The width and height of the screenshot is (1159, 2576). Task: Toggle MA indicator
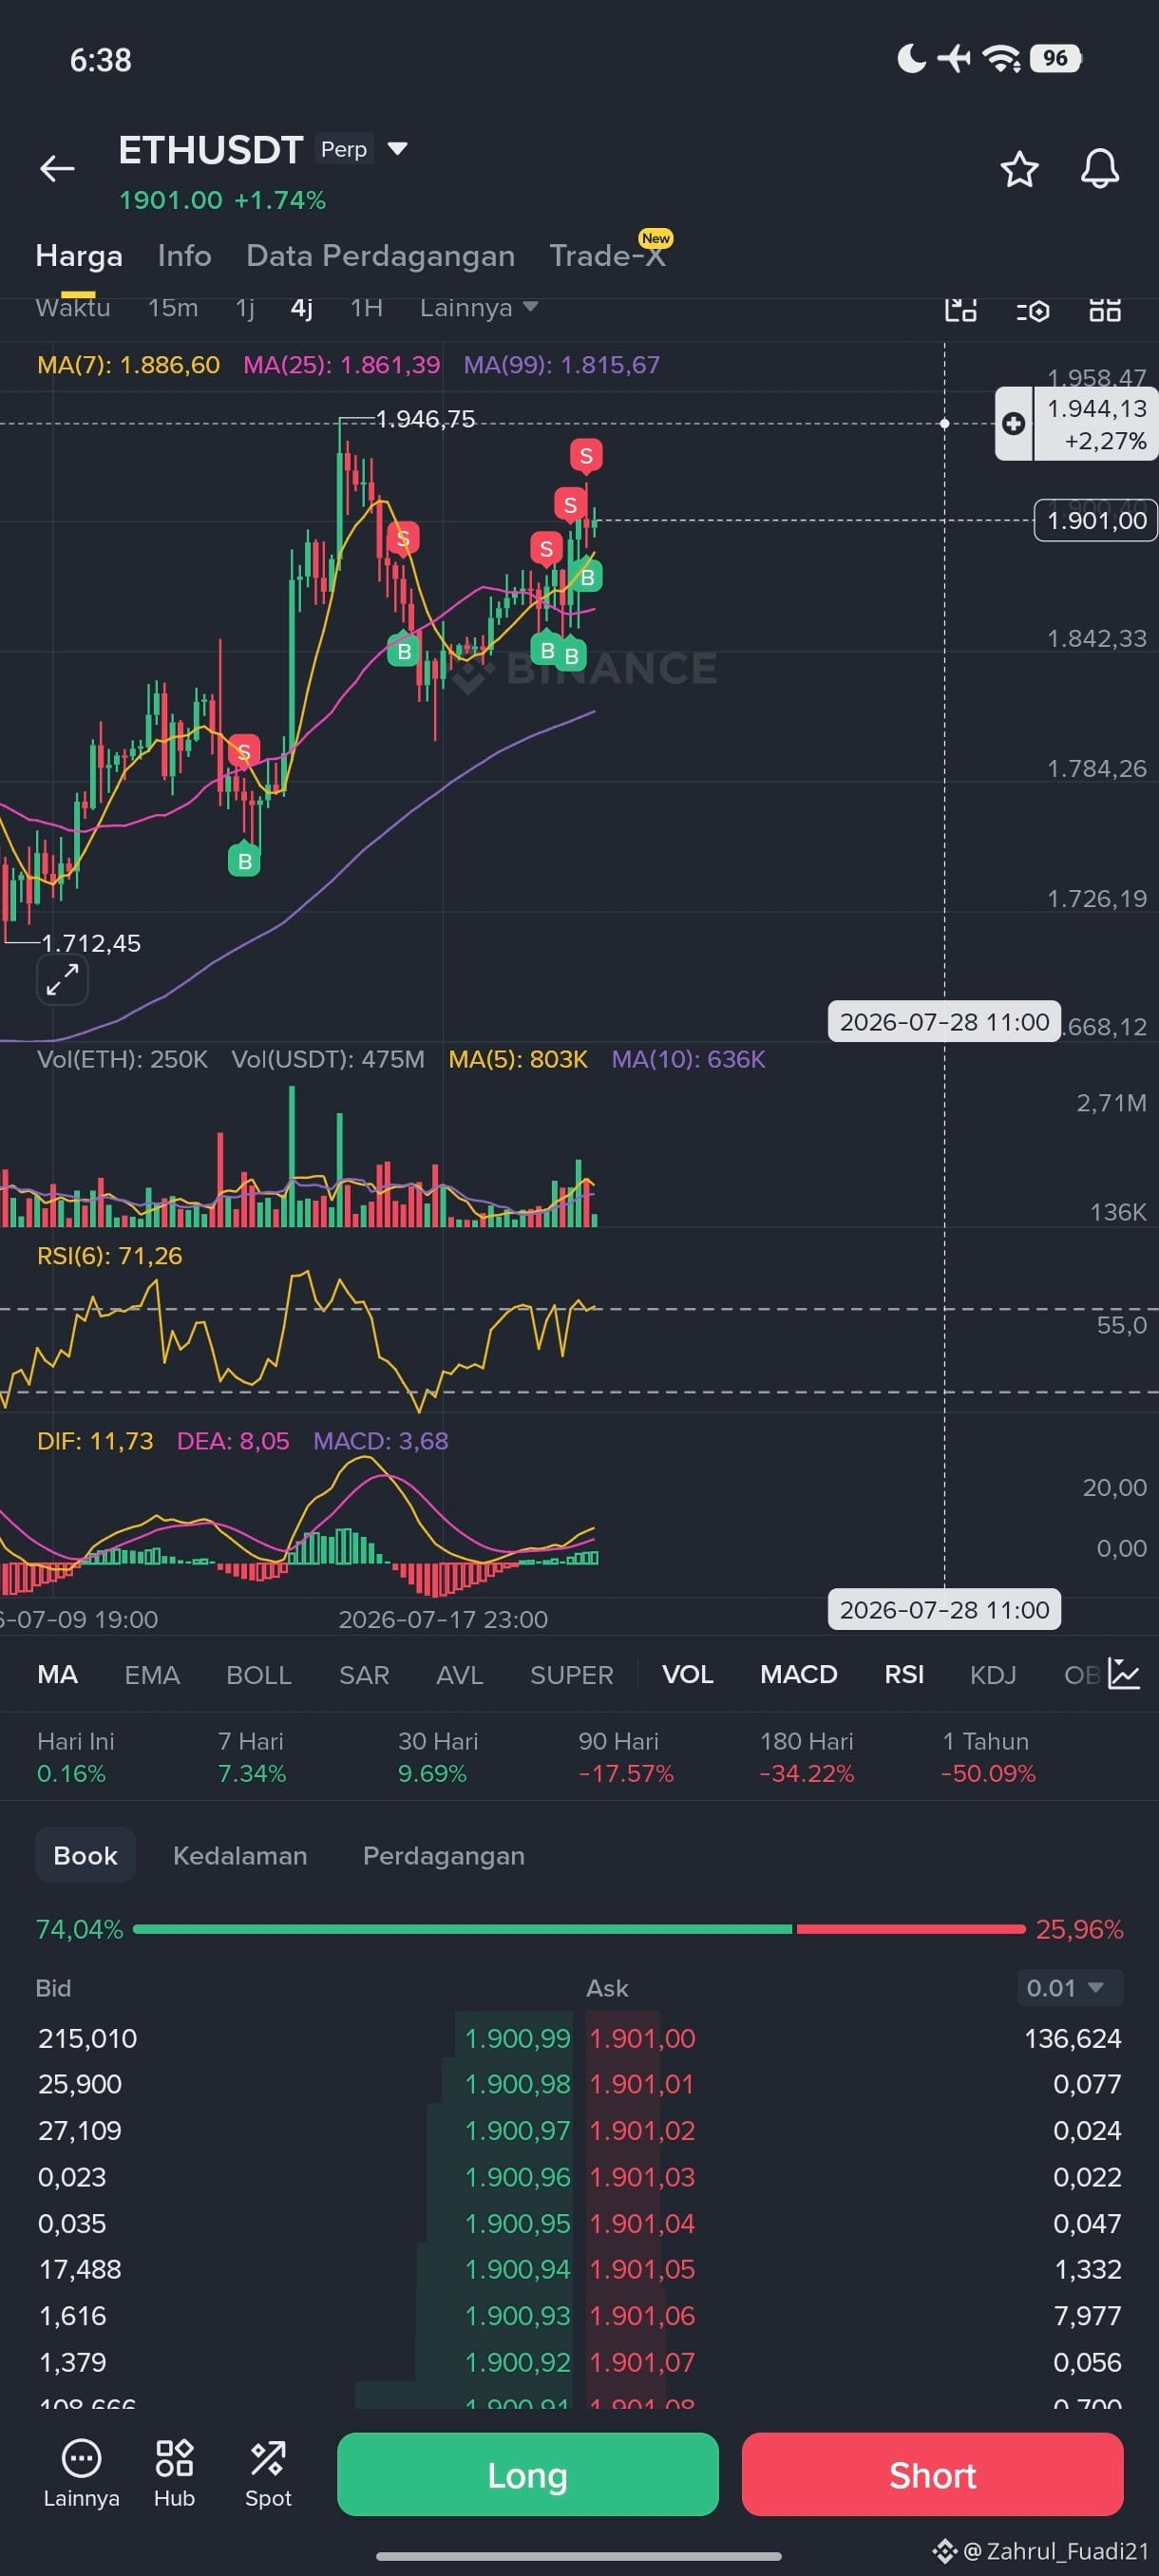click(x=57, y=1675)
